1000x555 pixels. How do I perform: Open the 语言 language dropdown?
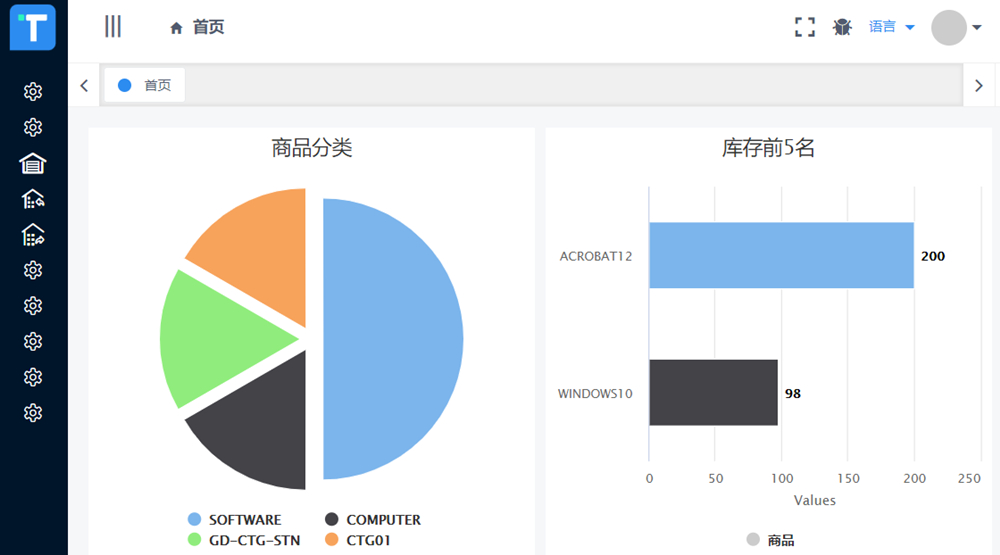892,27
